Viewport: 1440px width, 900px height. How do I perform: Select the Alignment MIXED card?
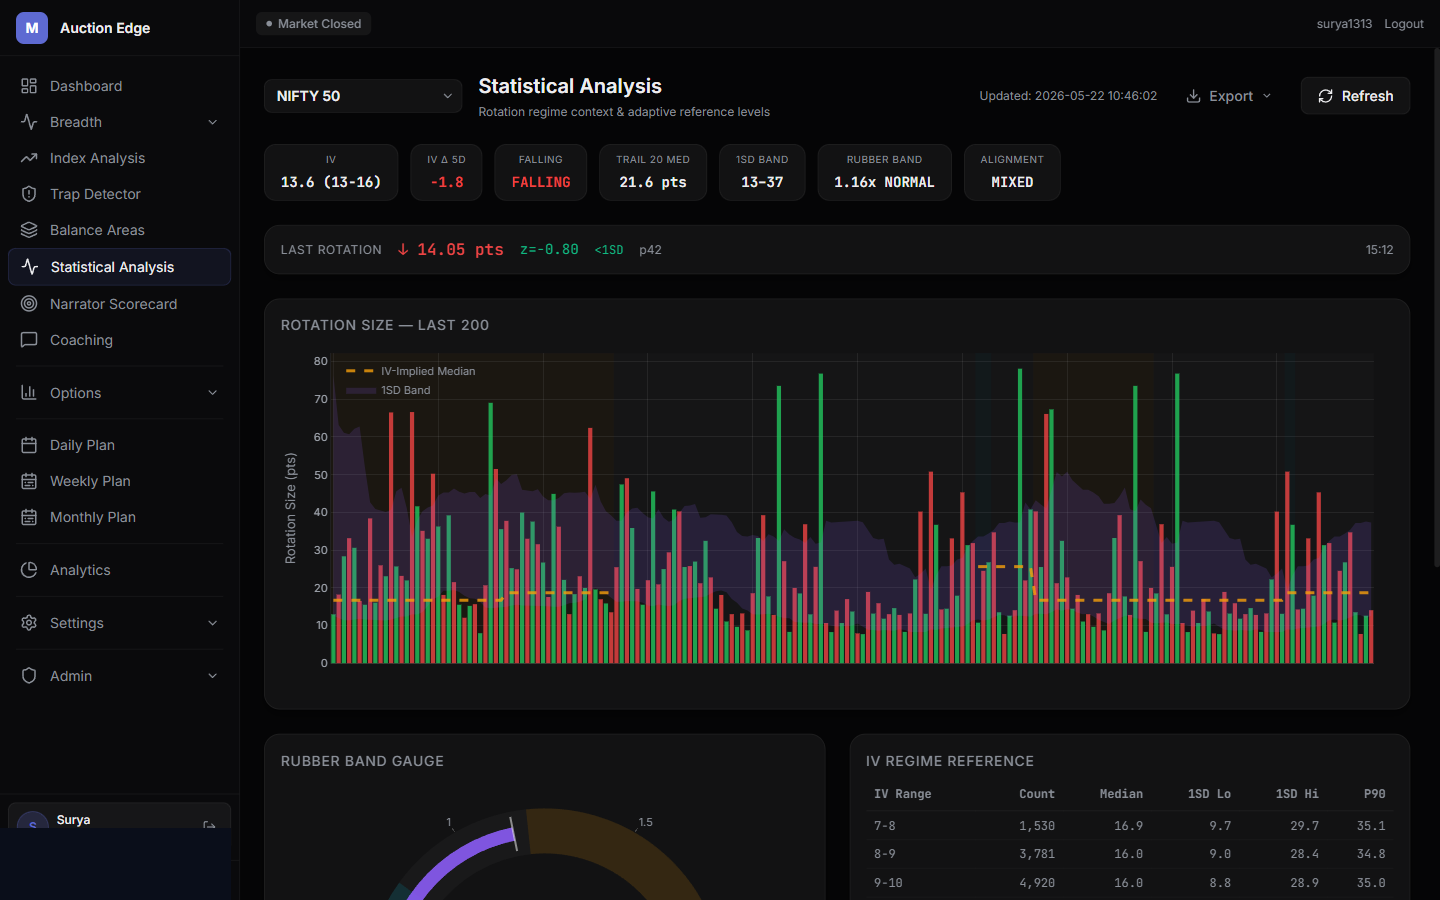[x=1012, y=172]
